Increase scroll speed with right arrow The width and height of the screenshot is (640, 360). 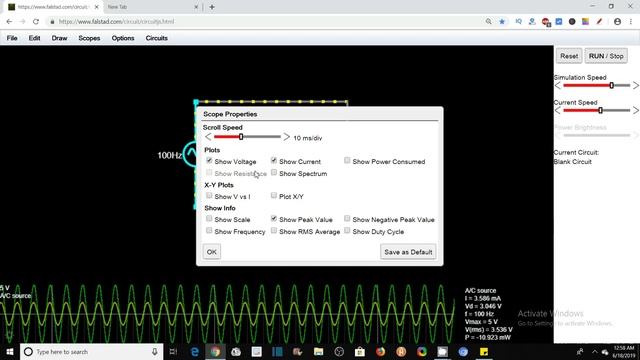pyautogui.click(x=287, y=137)
